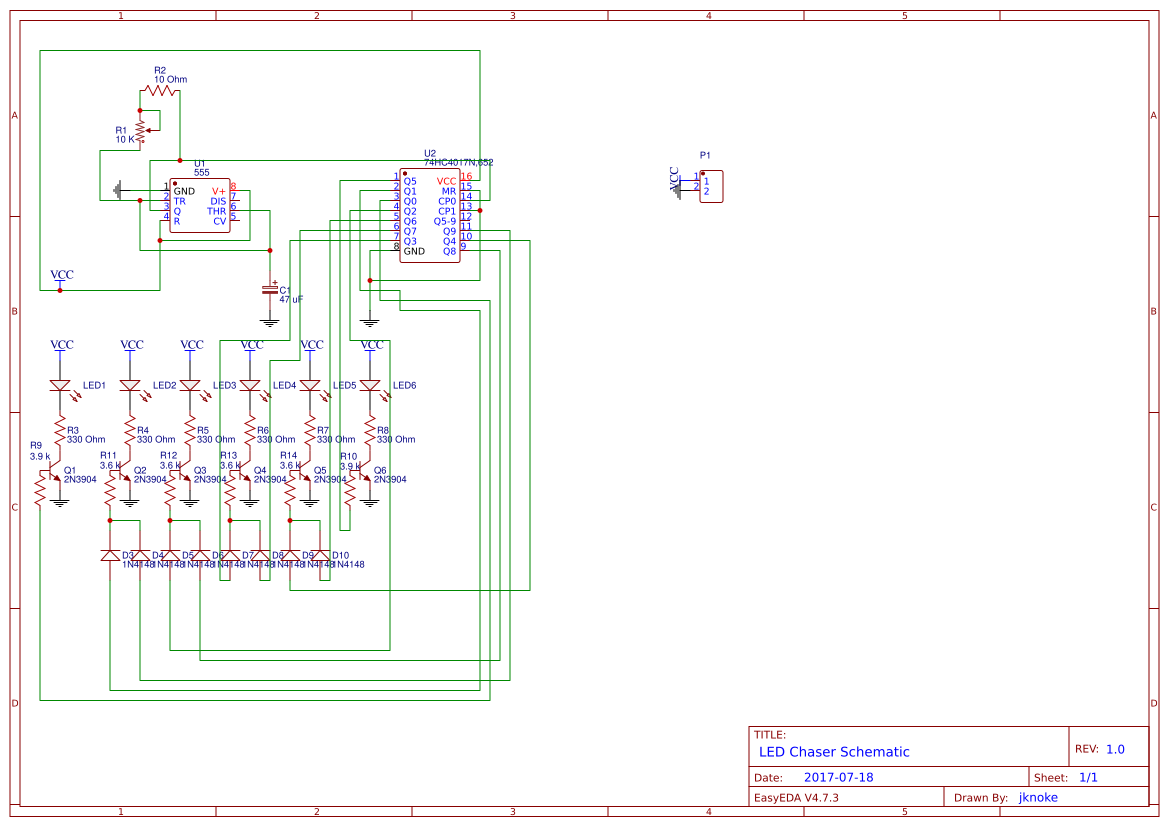Select the resistor R2 10 Ohm symbol
The image size is (1169, 827).
[160, 88]
